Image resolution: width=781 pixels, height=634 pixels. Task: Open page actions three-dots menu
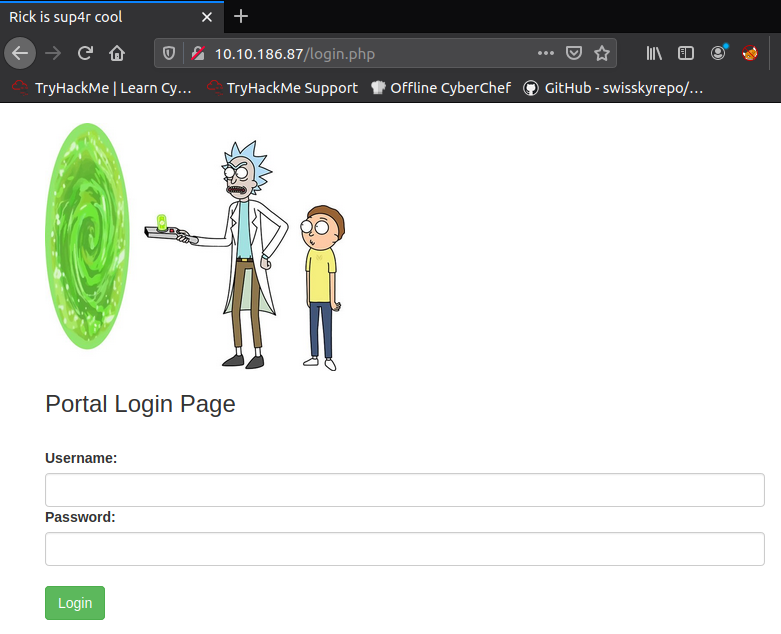point(546,53)
